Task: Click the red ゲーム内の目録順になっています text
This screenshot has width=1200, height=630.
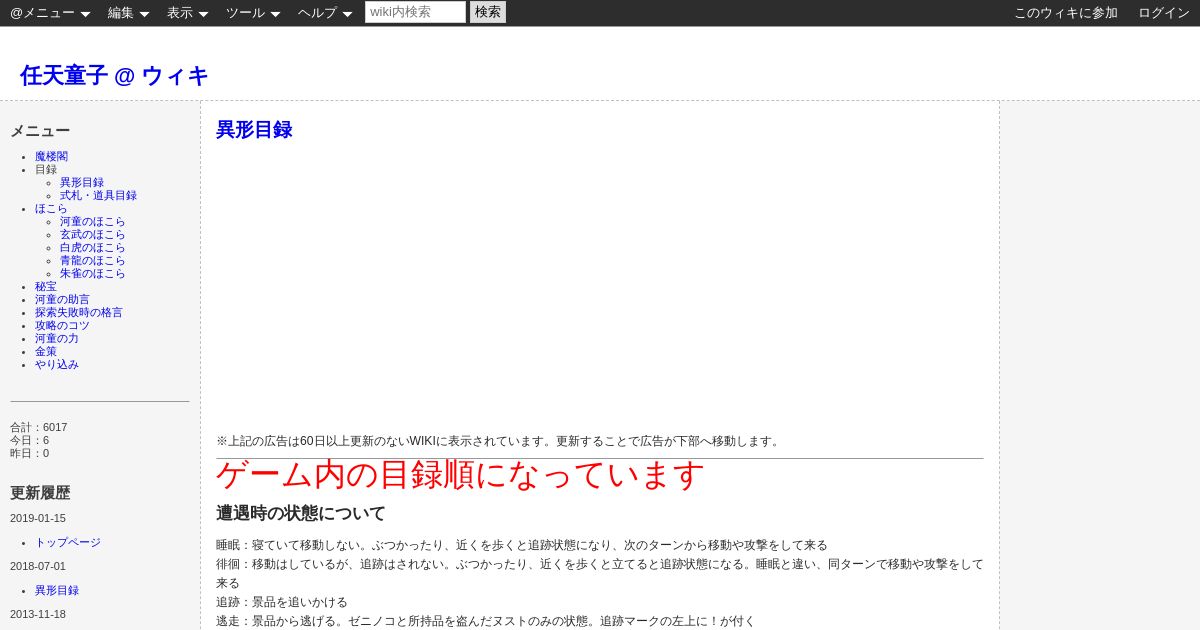Action: (x=461, y=475)
